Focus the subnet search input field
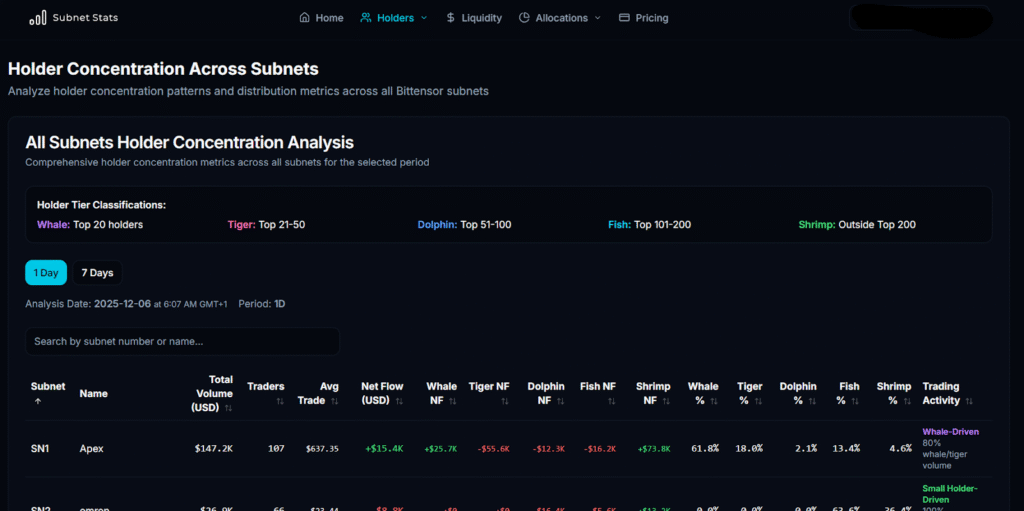 [x=183, y=341]
